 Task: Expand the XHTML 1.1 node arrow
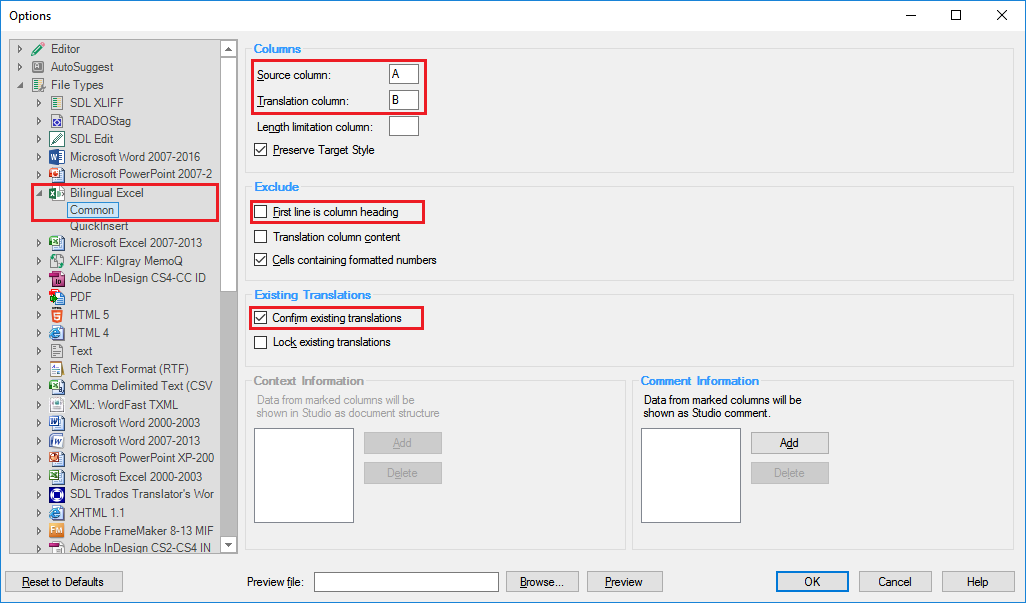pyautogui.click(x=39, y=513)
